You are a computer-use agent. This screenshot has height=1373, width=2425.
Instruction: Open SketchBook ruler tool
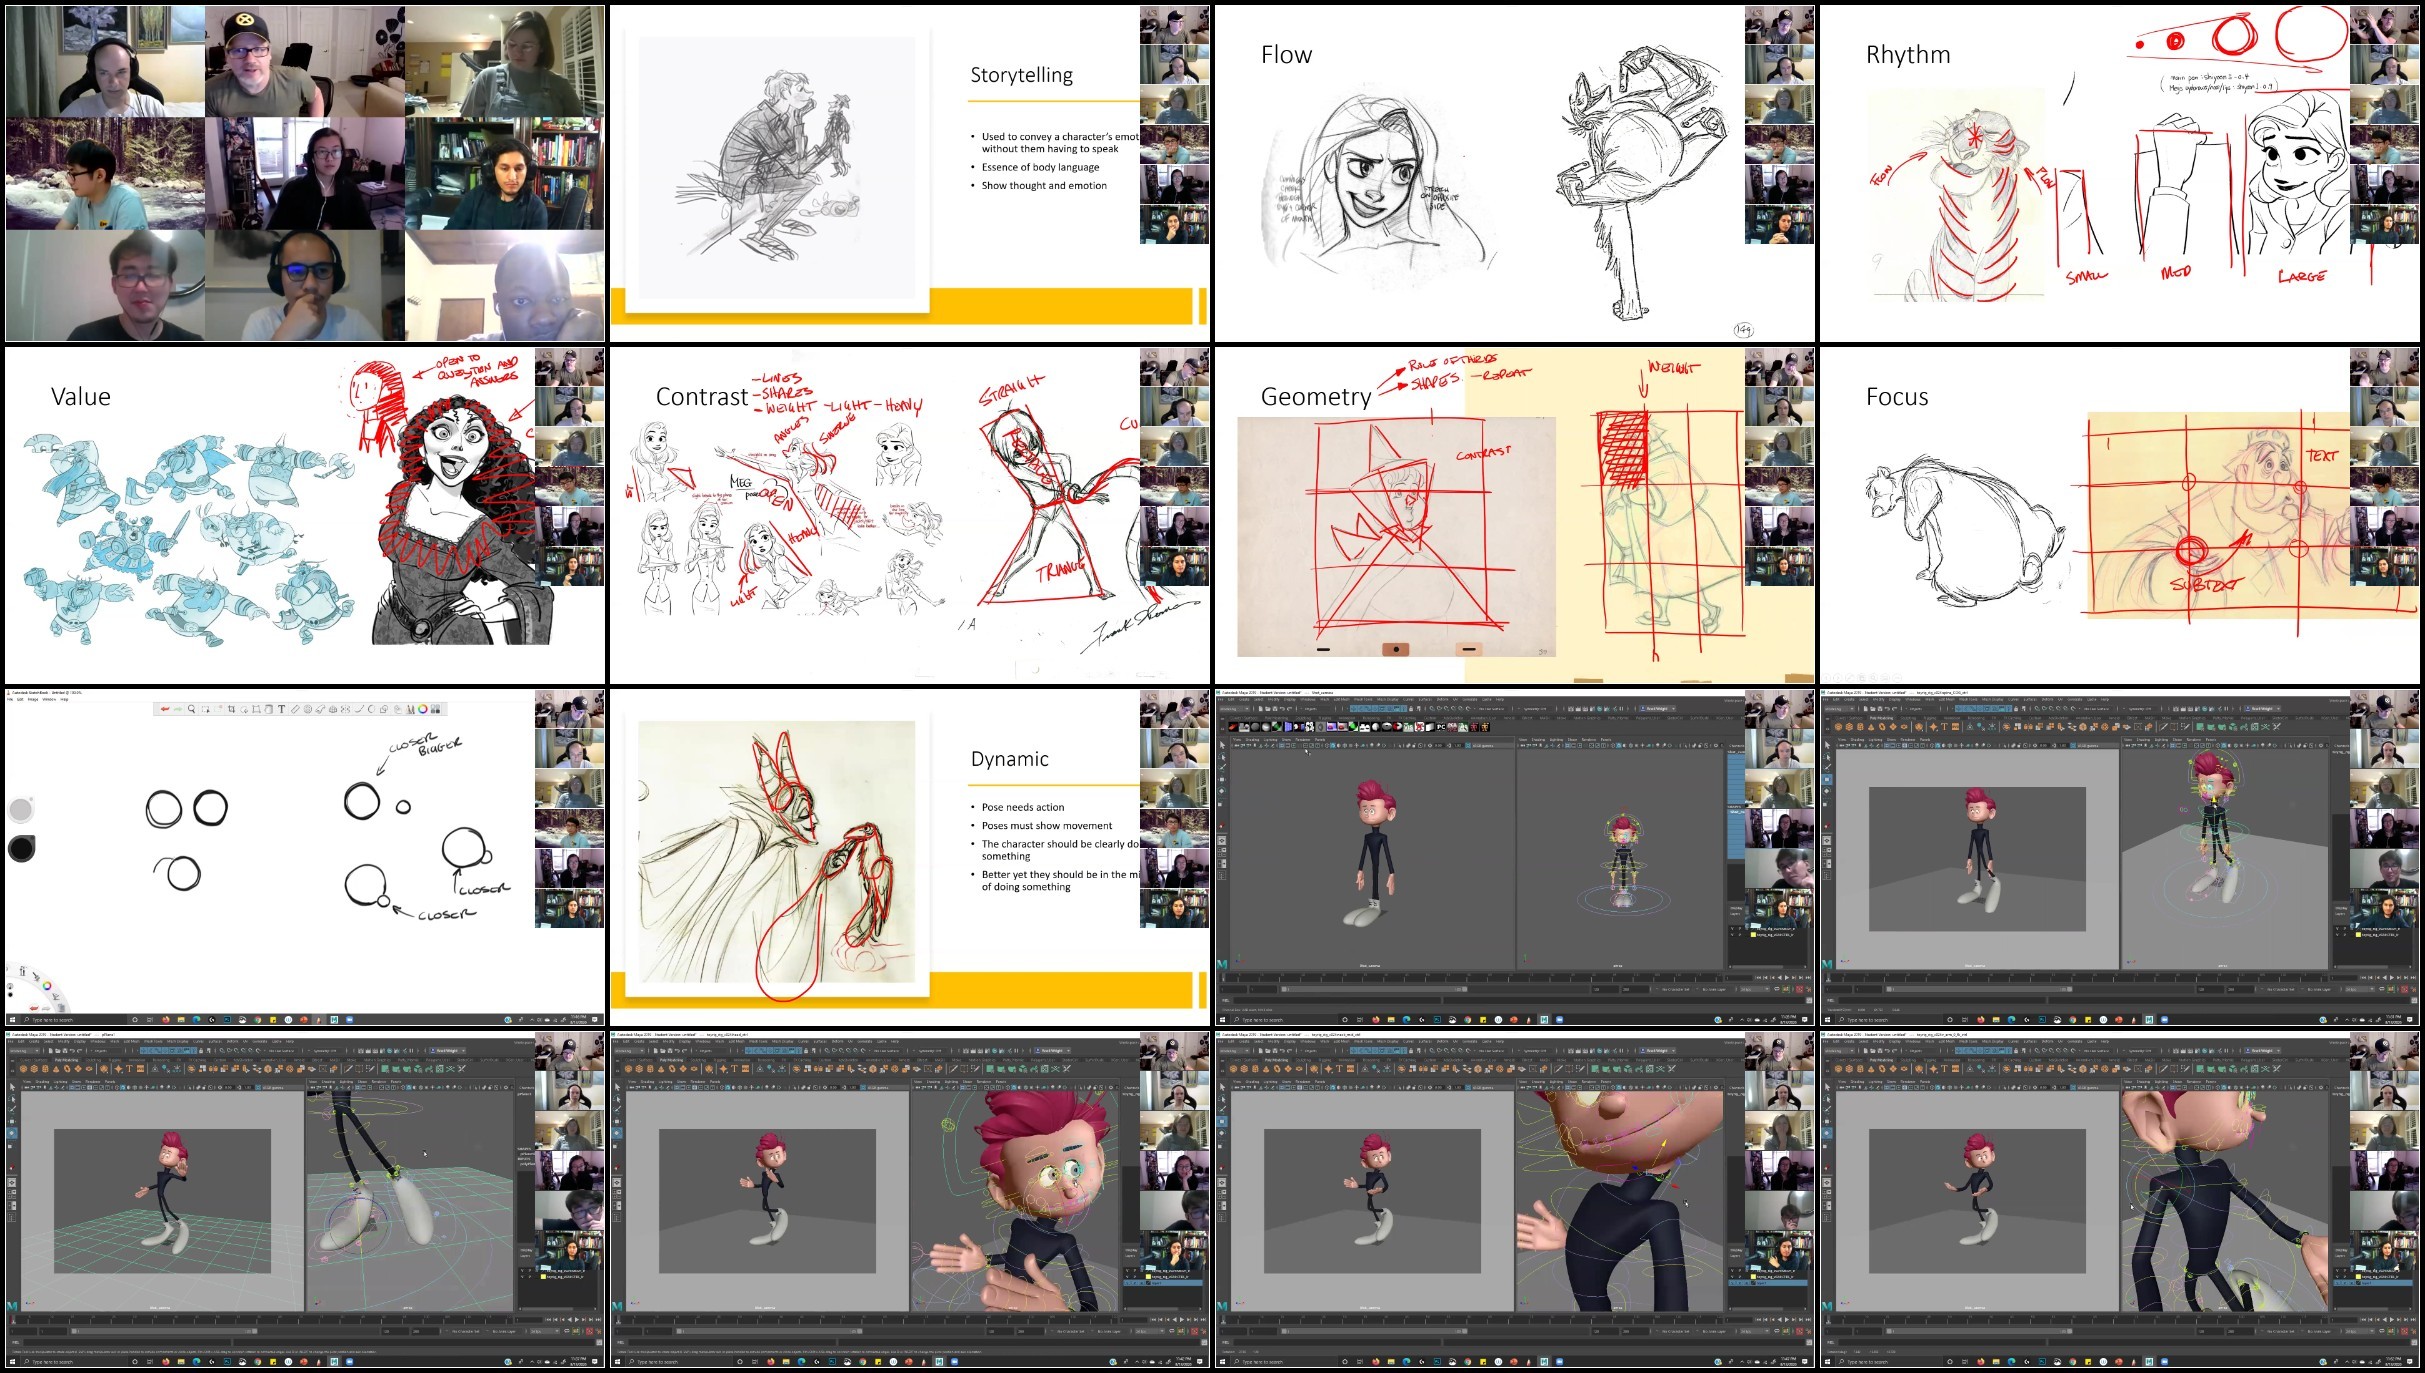click(x=295, y=709)
